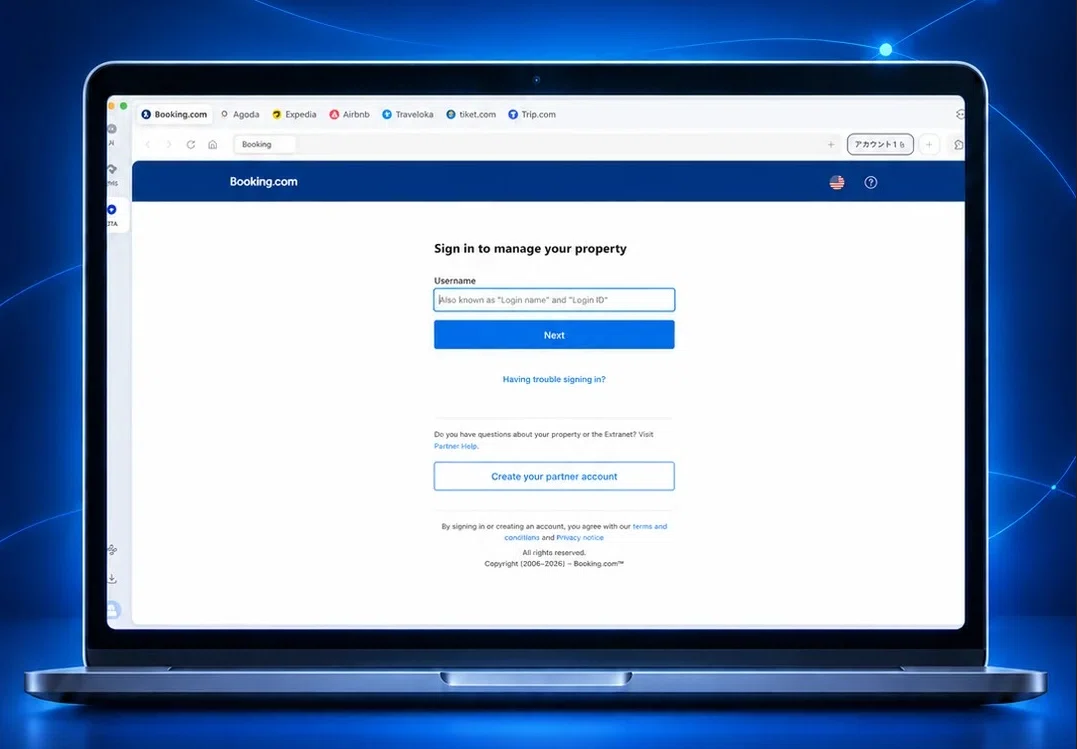Click the home icon in the toolbar
Screen dimensions: 1077x749
[x=213, y=144]
